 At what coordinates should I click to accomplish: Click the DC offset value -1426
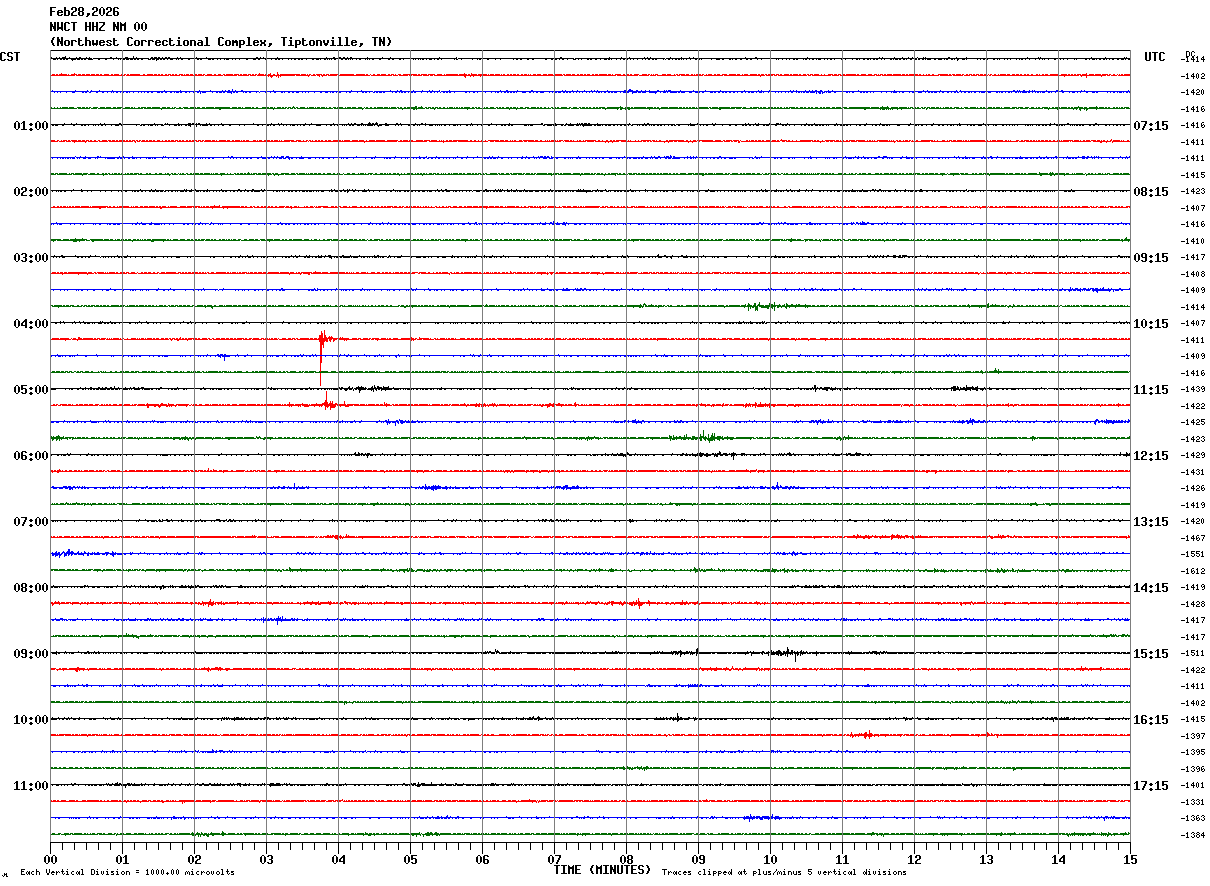tap(1192, 489)
